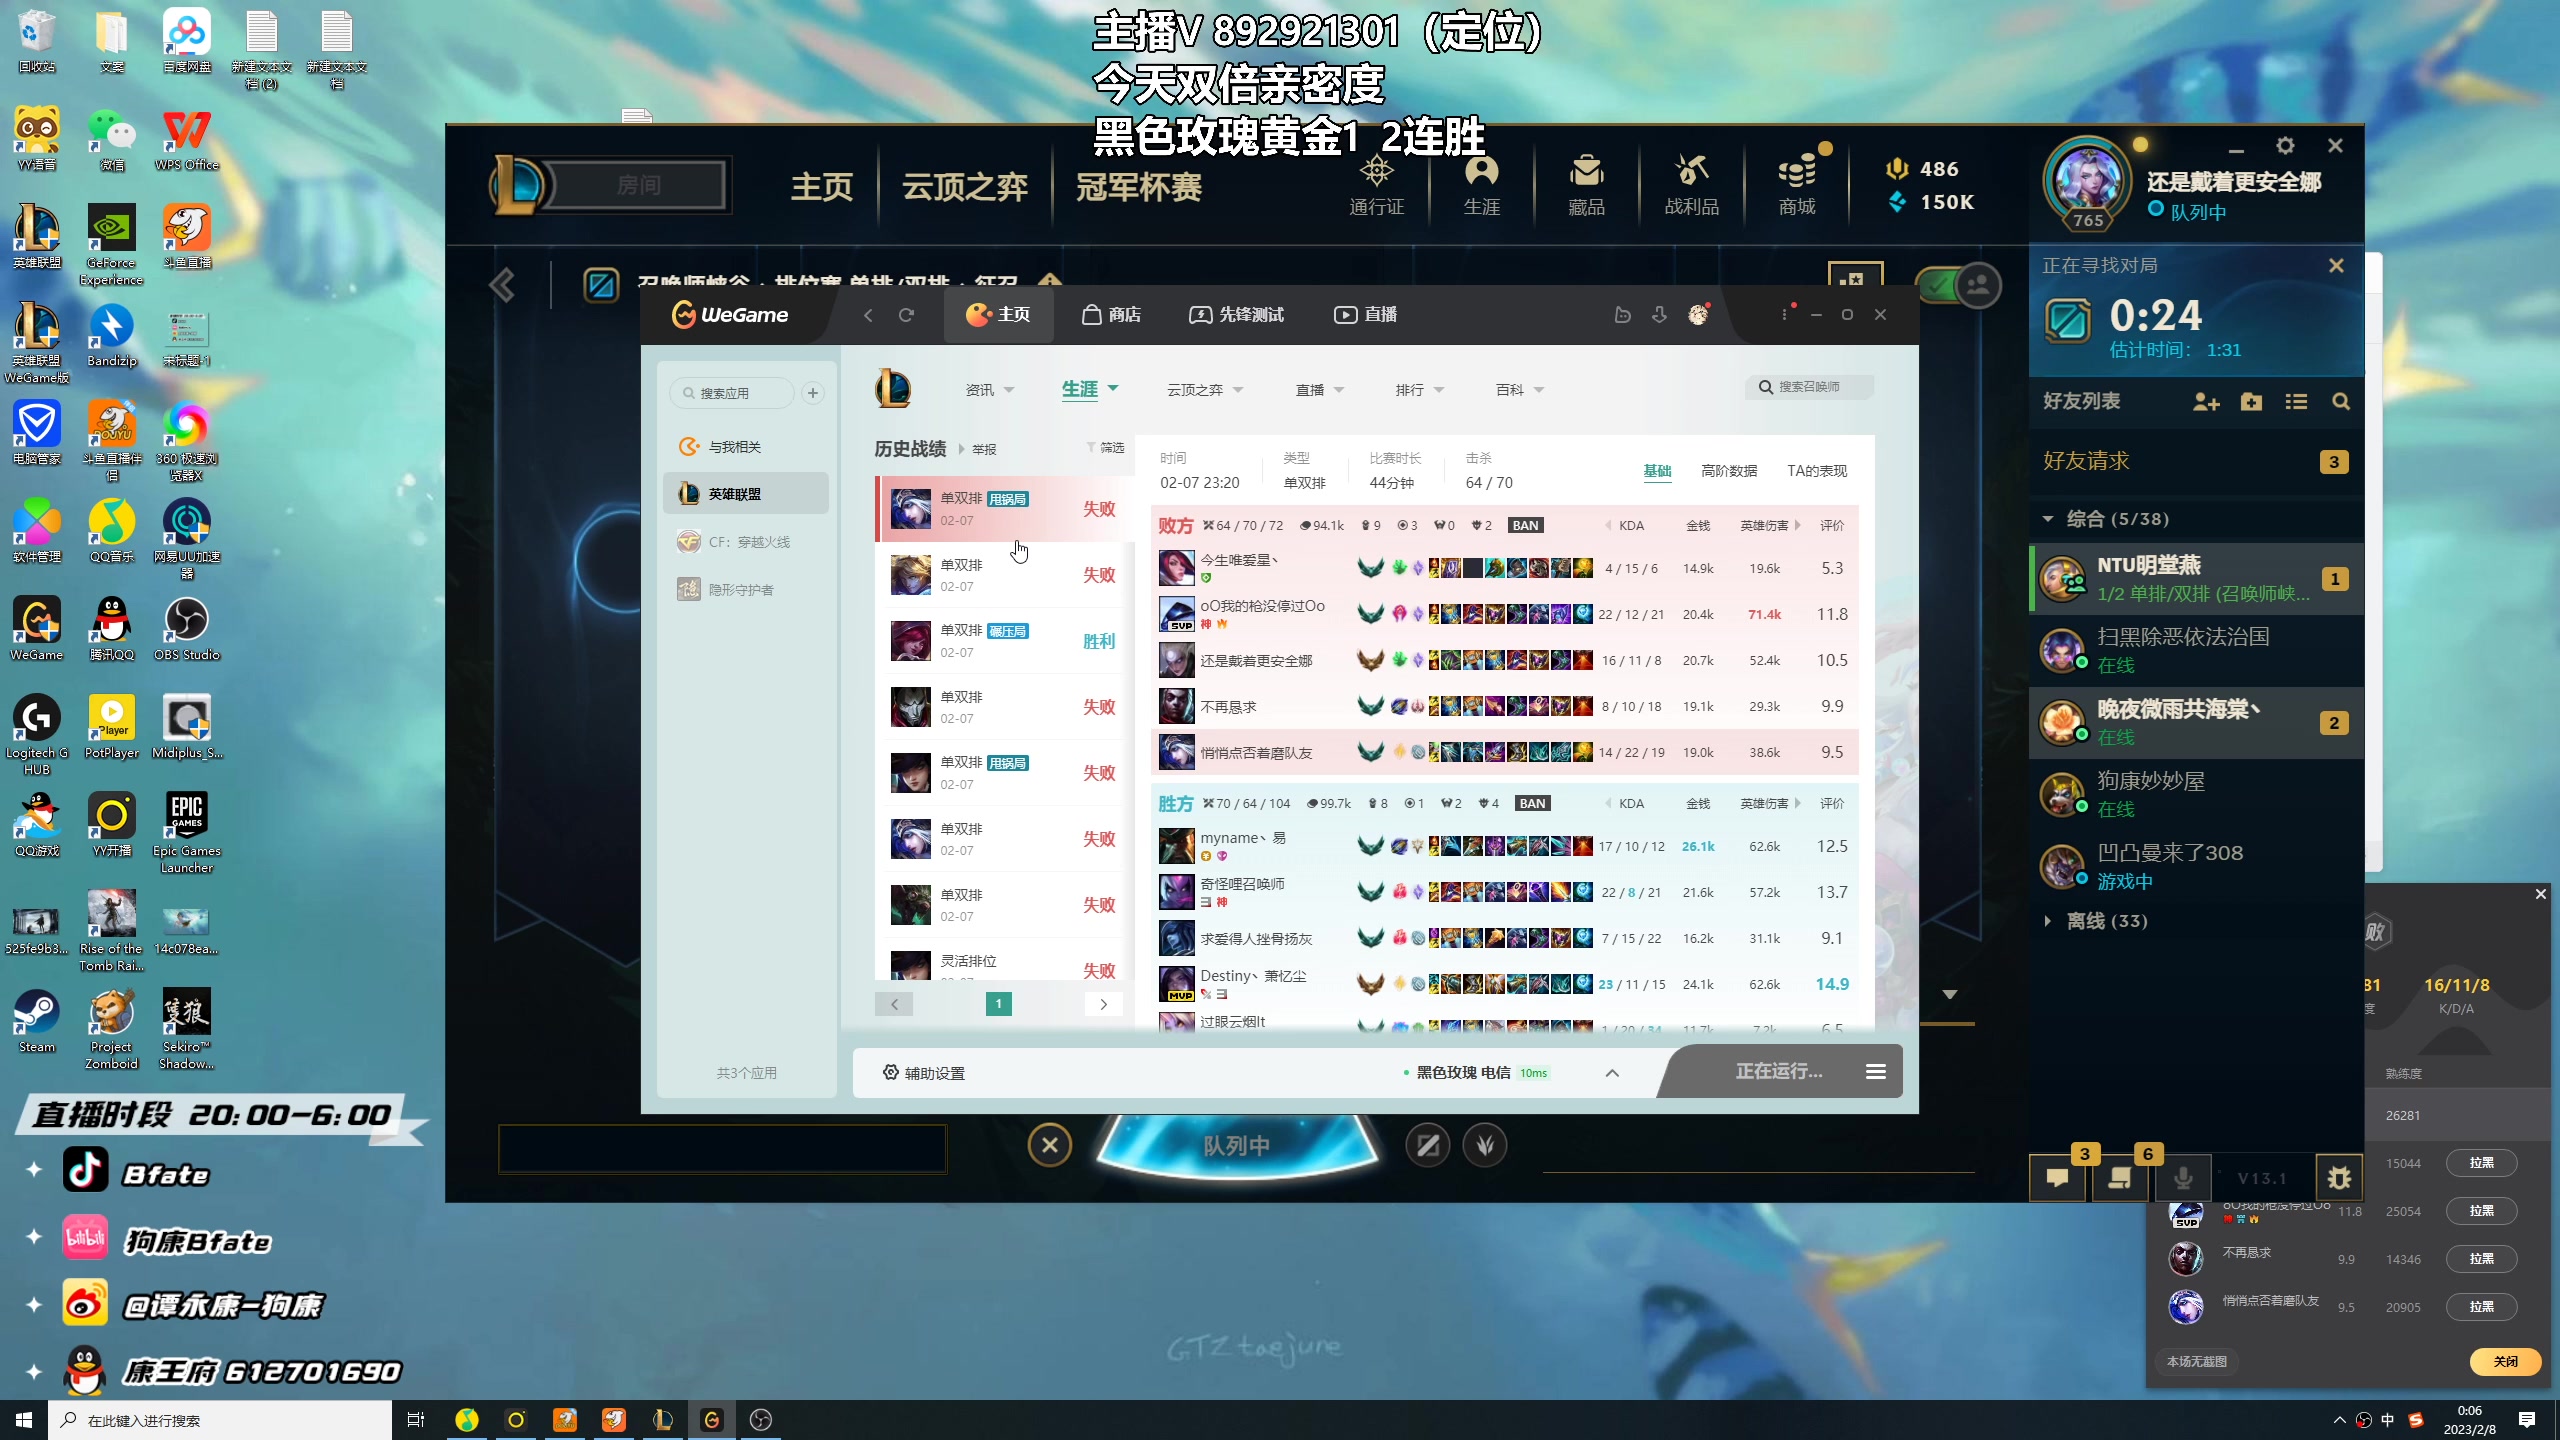The image size is (2560, 1440).
Task: Open the friend list search icon
Action: click(2340, 402)
